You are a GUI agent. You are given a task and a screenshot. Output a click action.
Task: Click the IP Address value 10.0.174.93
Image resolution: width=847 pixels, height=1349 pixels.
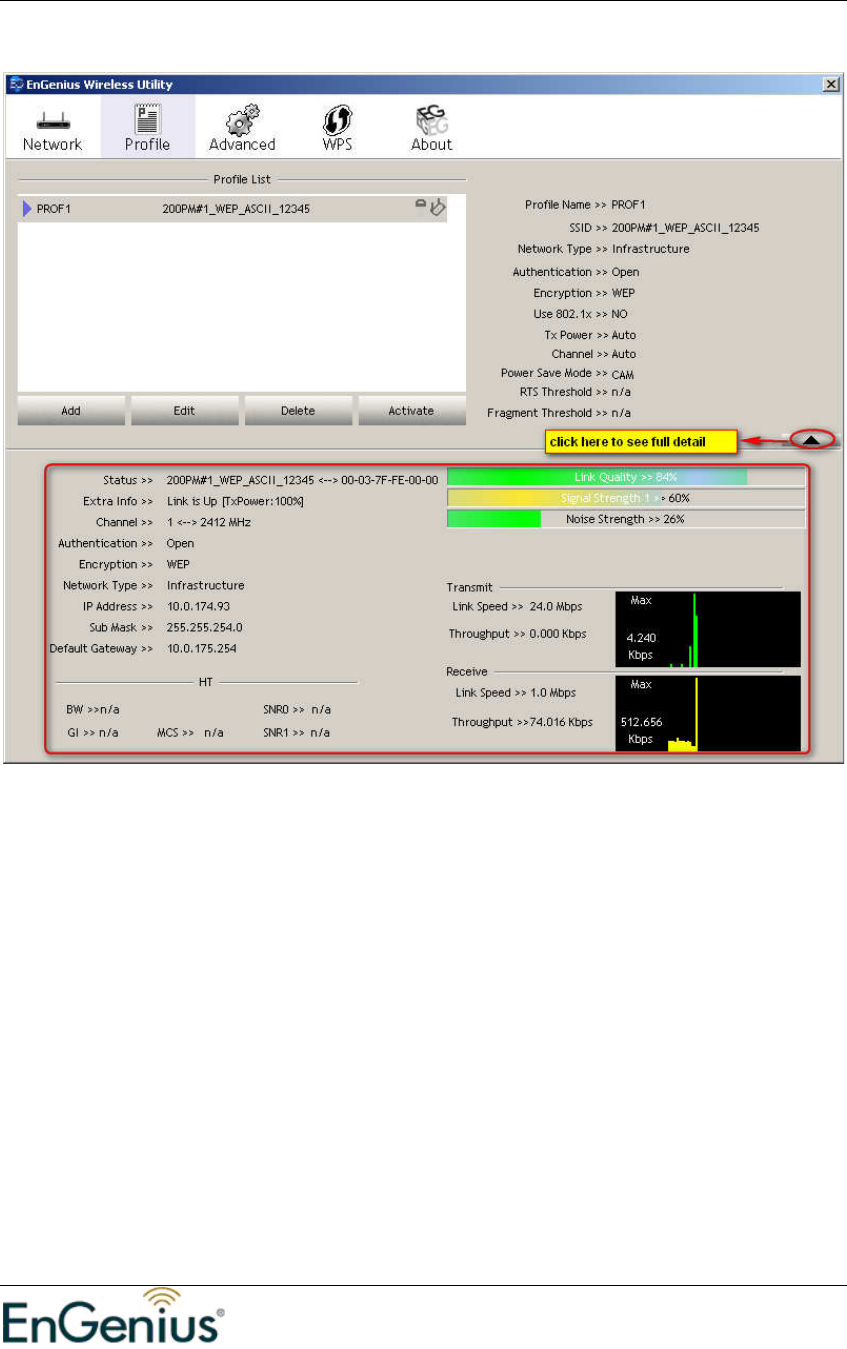pyautogui.click(x=199, y=607)
